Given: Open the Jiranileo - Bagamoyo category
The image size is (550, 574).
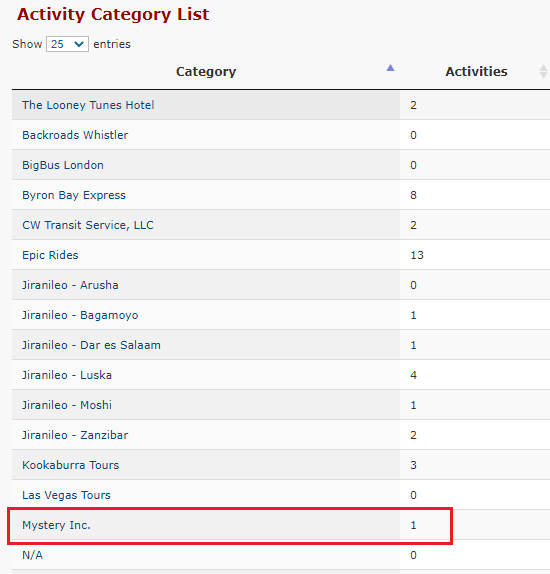Looking at the screenshot, I should pos(80,315).
